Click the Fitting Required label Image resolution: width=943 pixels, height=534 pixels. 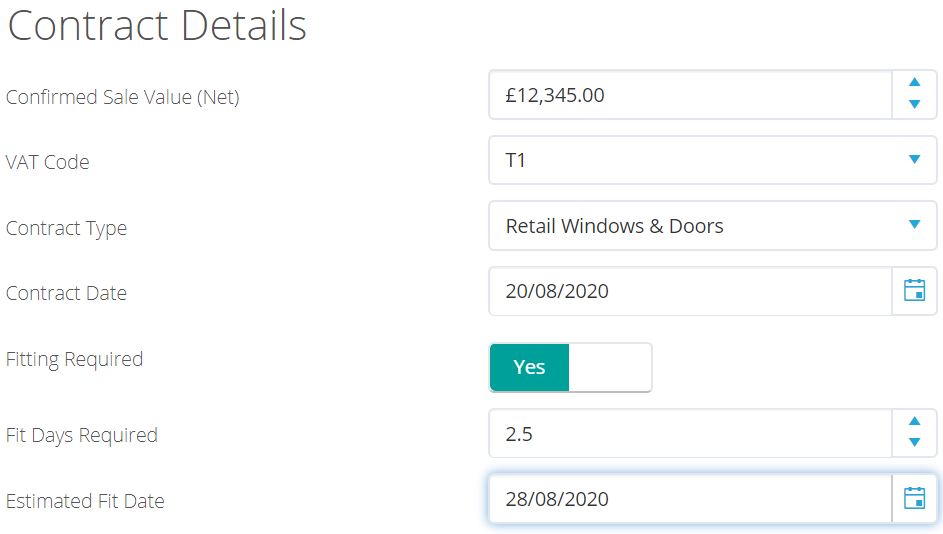click(75, 360)
